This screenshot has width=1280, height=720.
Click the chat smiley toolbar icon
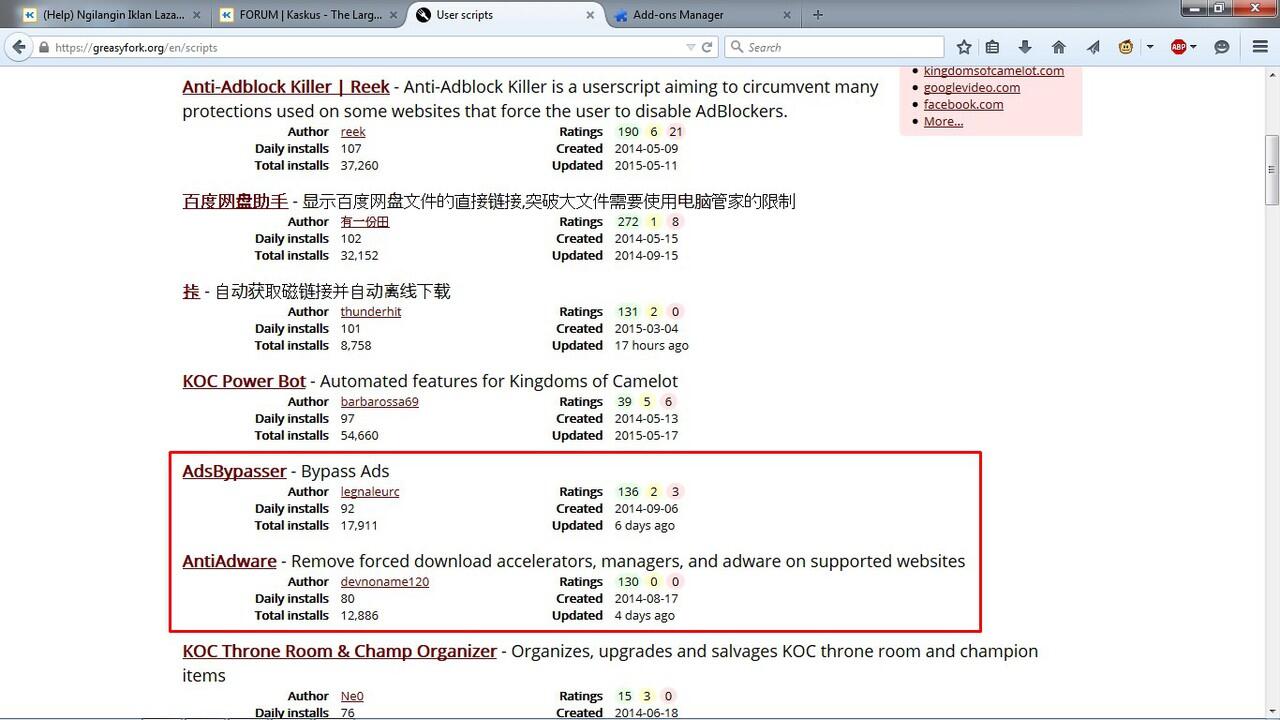click(x=1221, y=47)
